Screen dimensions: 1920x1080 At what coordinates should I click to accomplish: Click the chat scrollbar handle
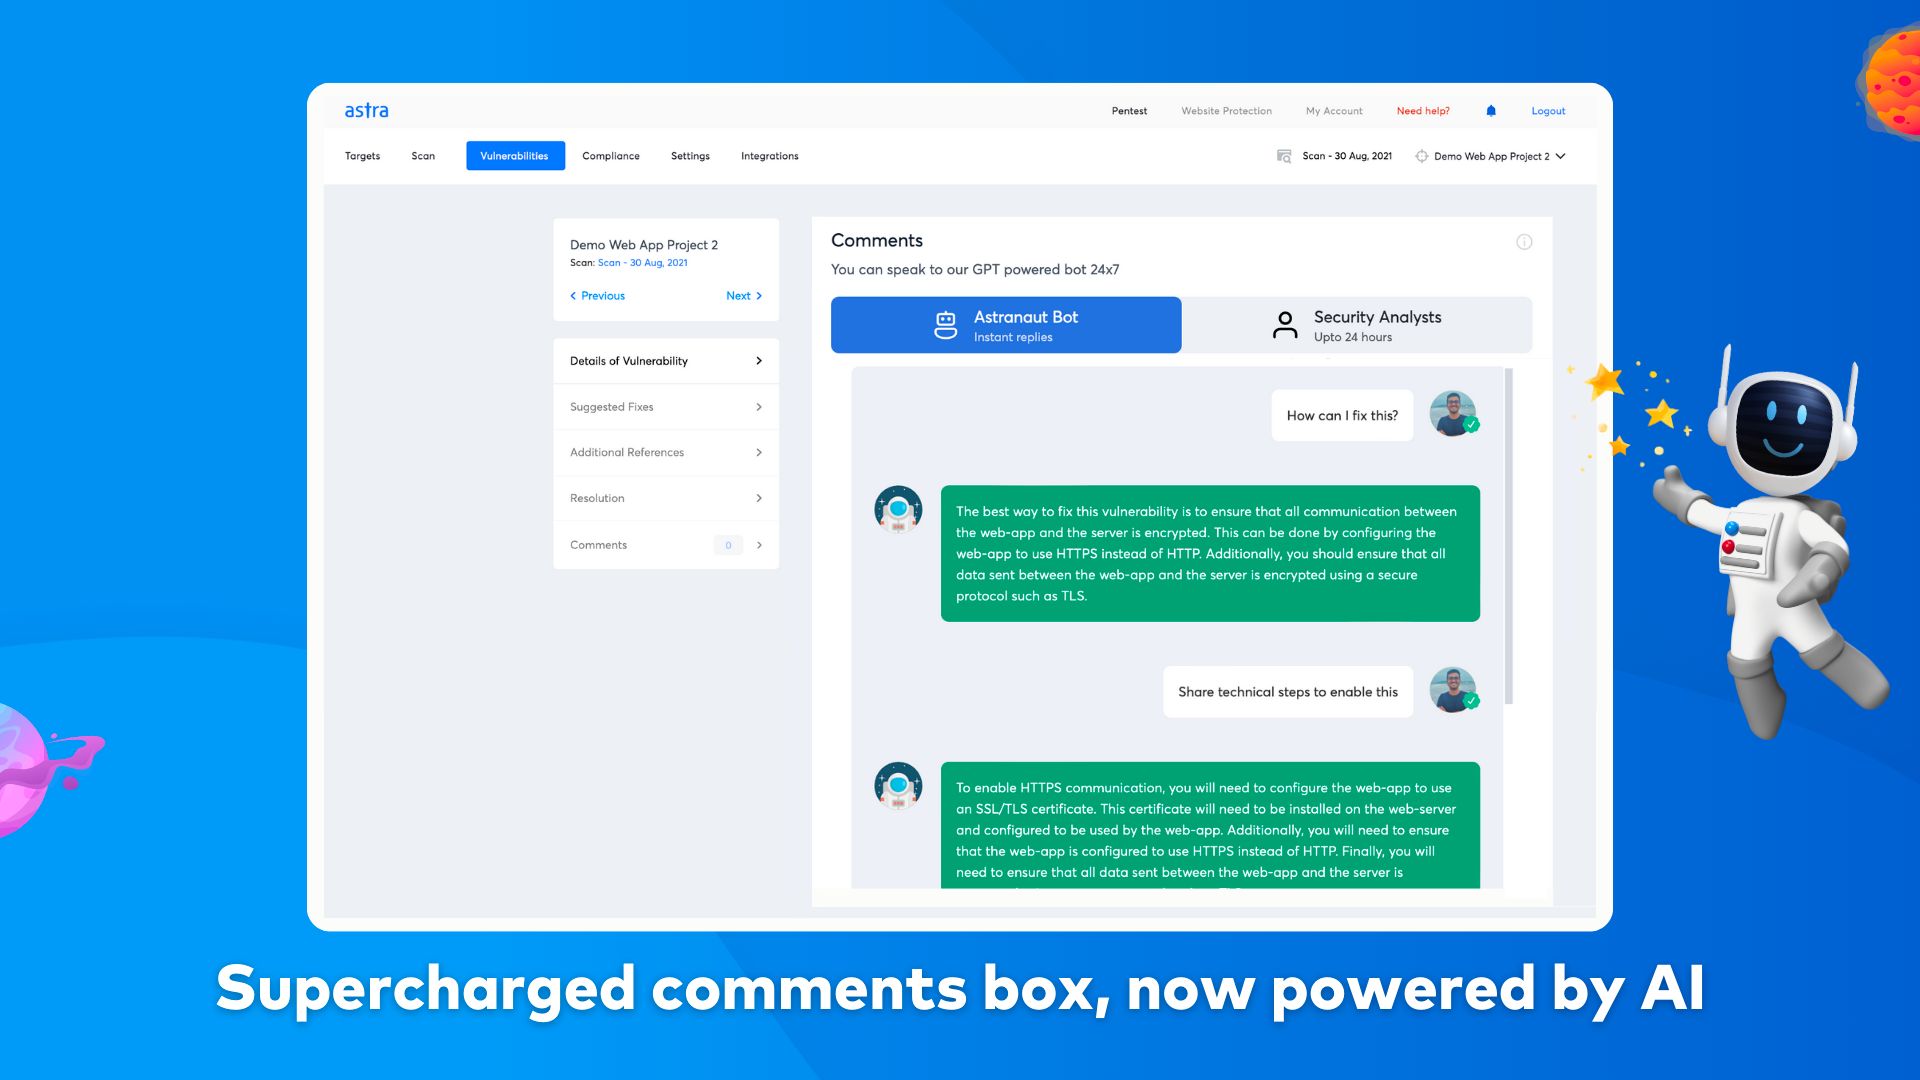1508,536
